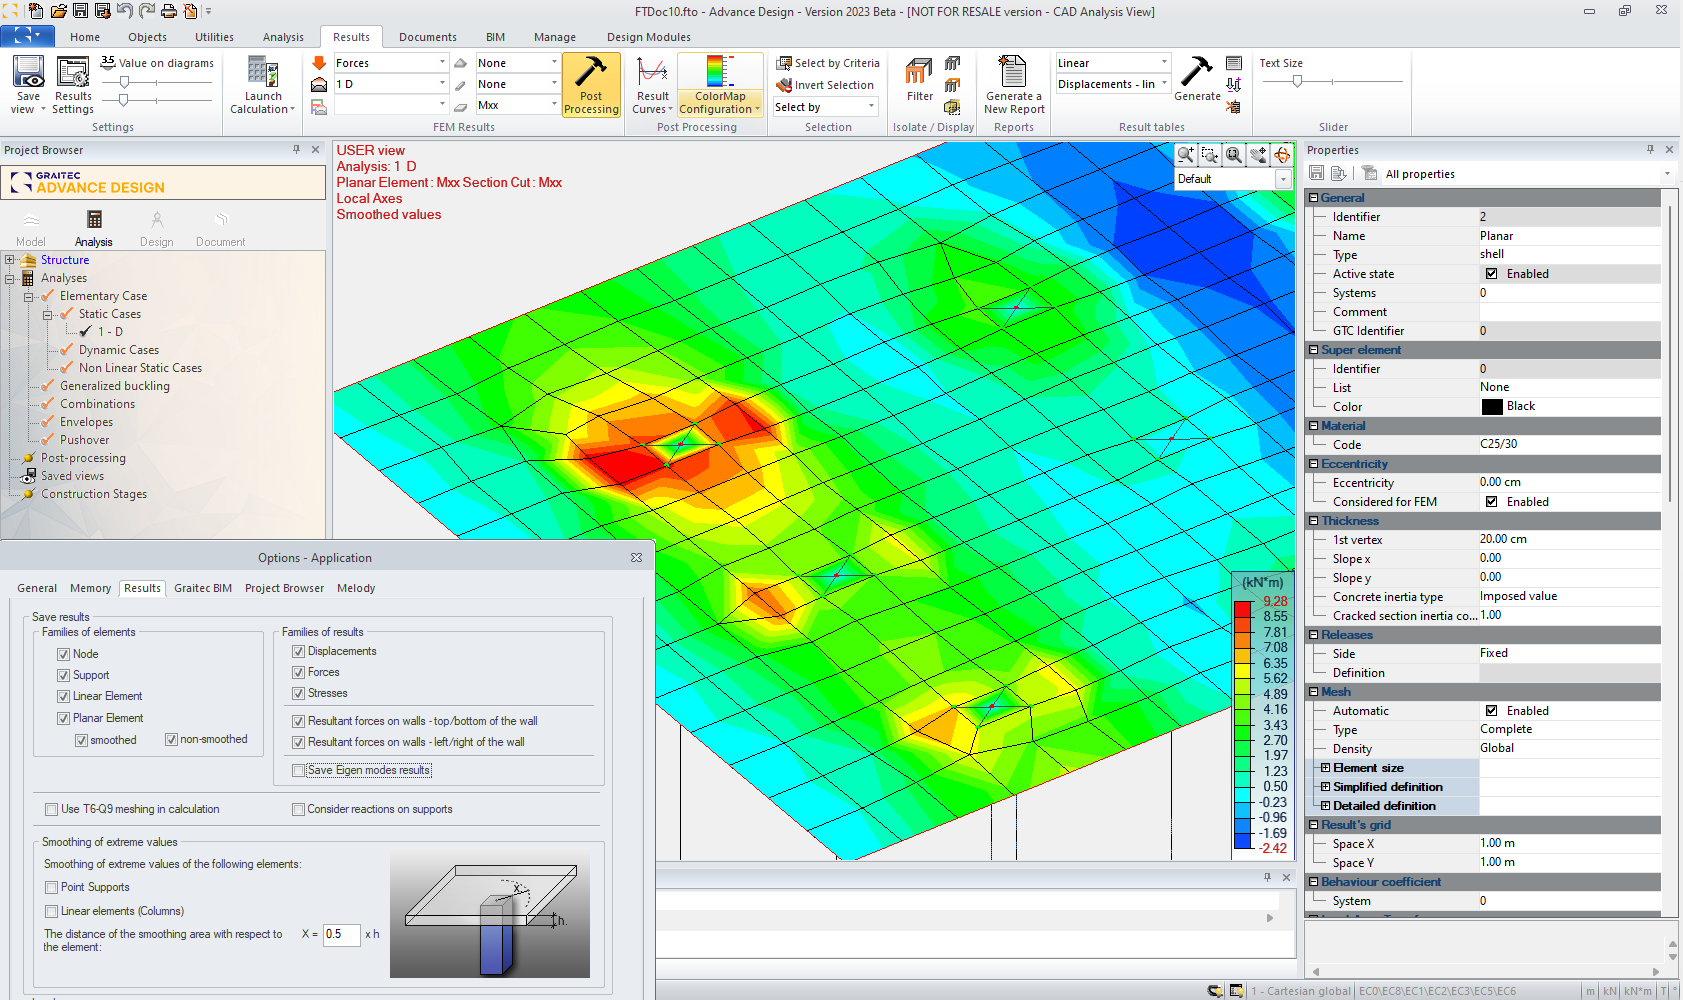
Task: Click the Black color swatch in properties
Action: coord(1492,406)
